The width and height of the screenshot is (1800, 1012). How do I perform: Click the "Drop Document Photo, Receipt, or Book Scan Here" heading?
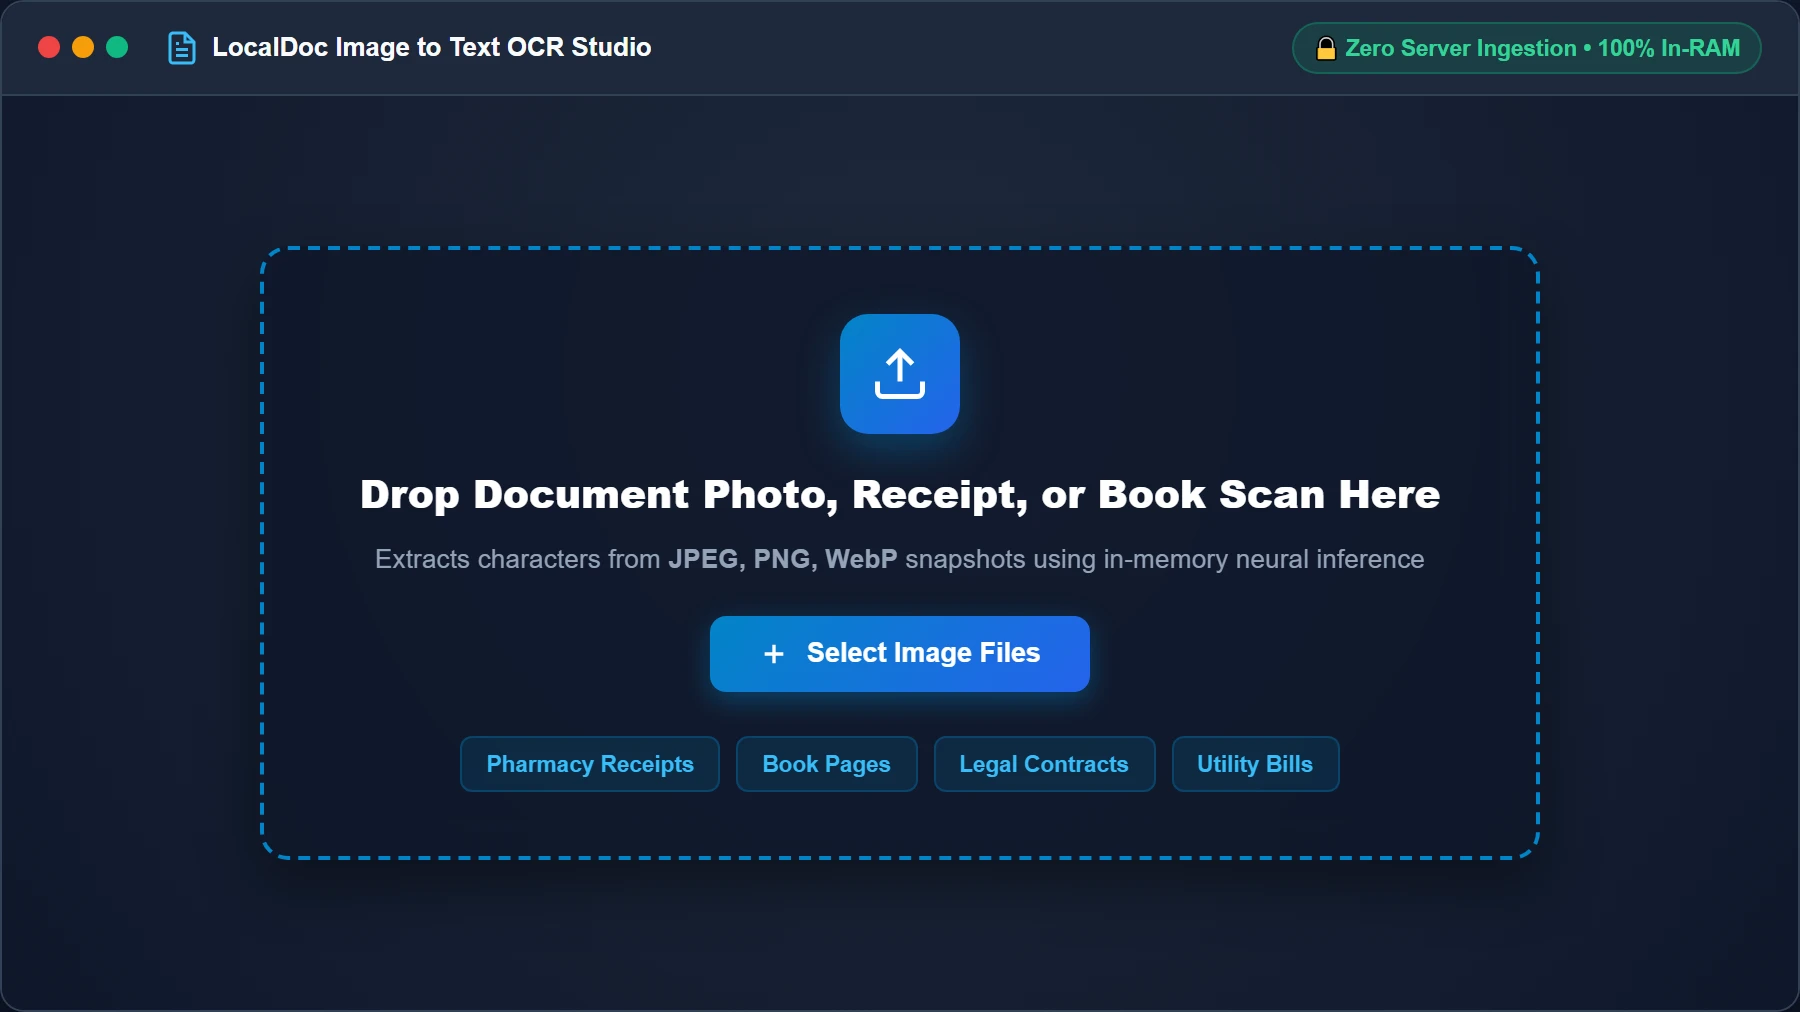pyautogui.click(x=900, y=495)
